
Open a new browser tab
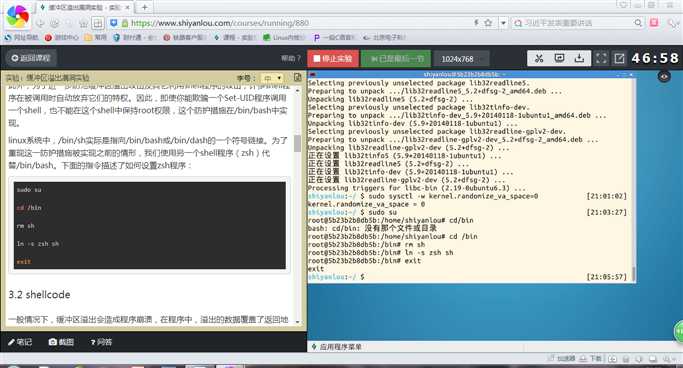pos(144,7)
